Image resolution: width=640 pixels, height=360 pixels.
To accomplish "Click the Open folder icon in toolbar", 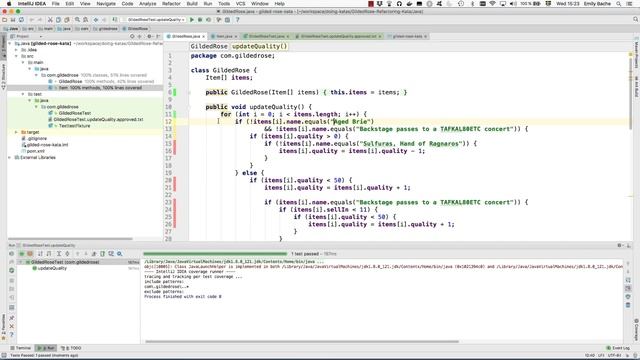I will tap(4, 20).
